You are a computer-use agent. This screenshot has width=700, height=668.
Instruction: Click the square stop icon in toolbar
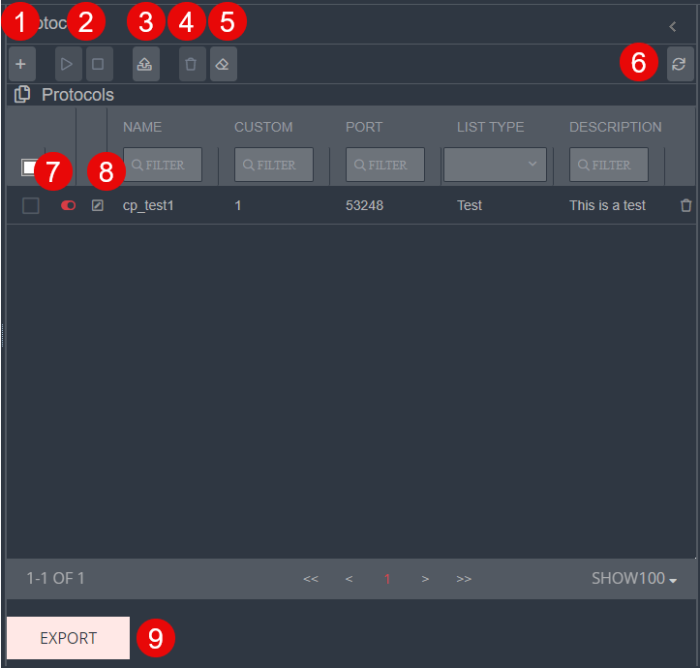pyautogui.click(x=98, y=64)
